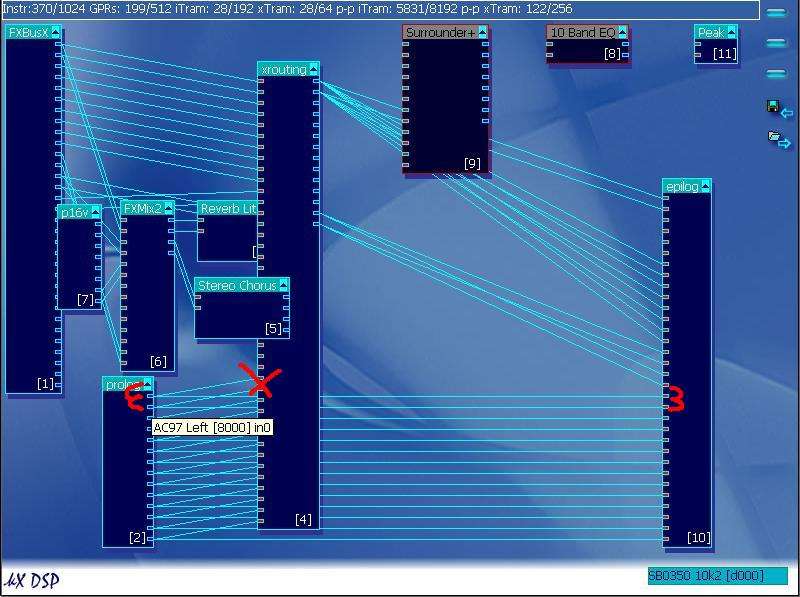Select the Reverb Lit module title
800x597 pixels.
228,208
